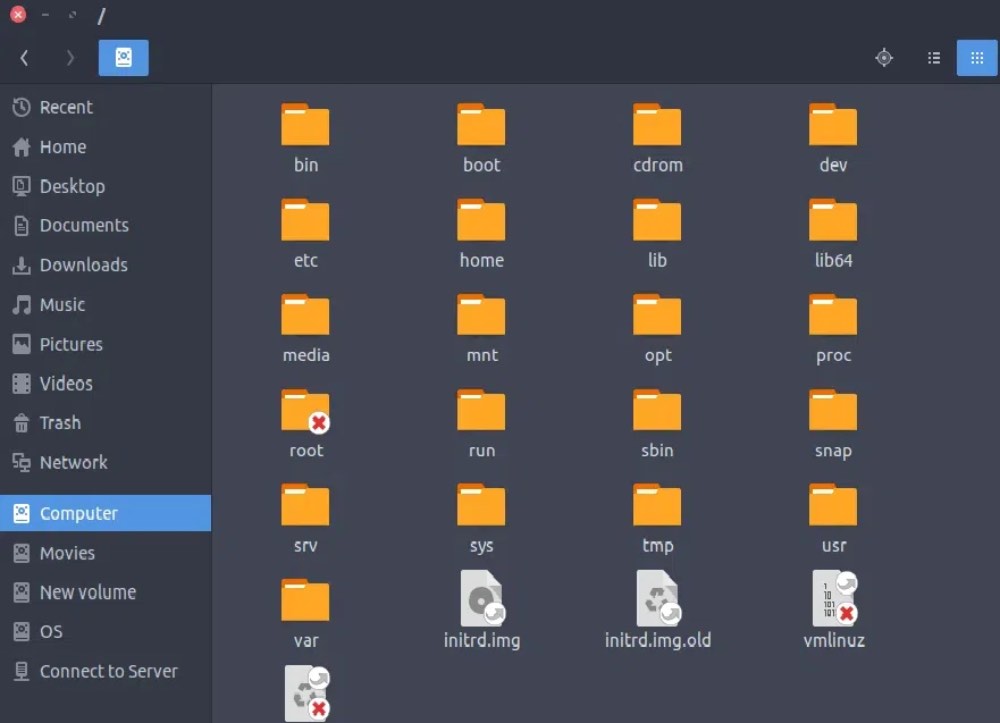Screen dimensions: 1000x723
Task: Click the grid view toggle button
Action: pyautogui.click(x=977, y=57)
